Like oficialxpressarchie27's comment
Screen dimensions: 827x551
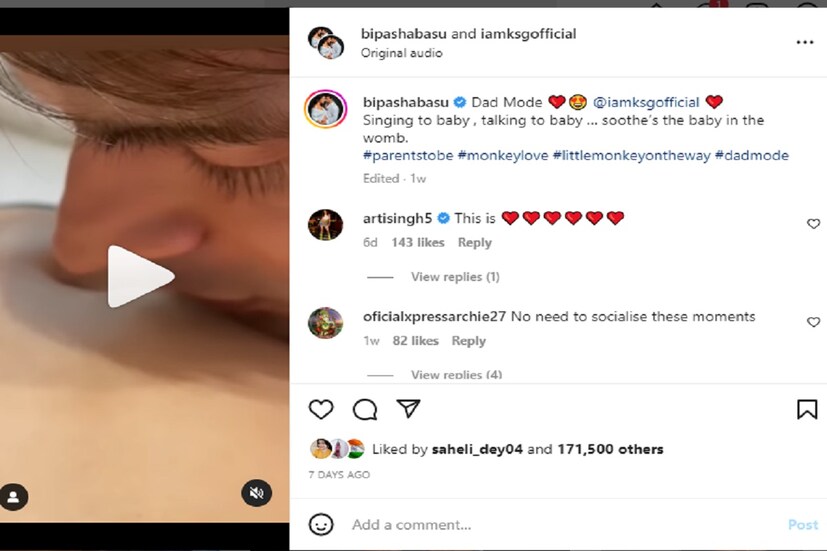click(813, 322)
